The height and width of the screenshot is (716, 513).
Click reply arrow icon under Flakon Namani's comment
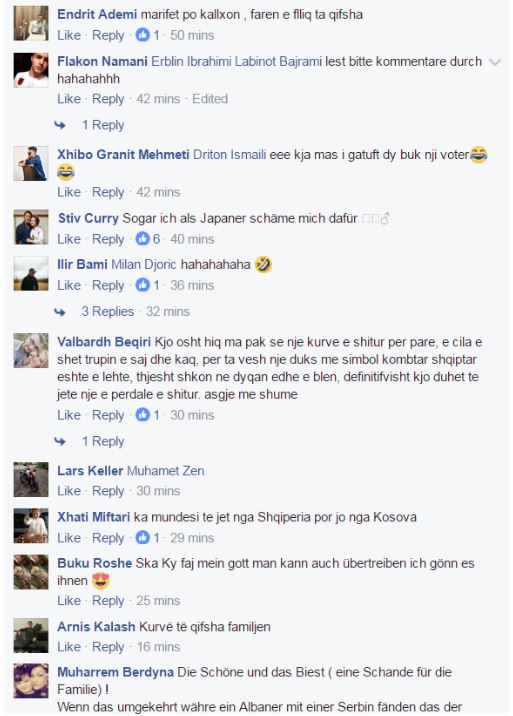(x=60, y=125)
